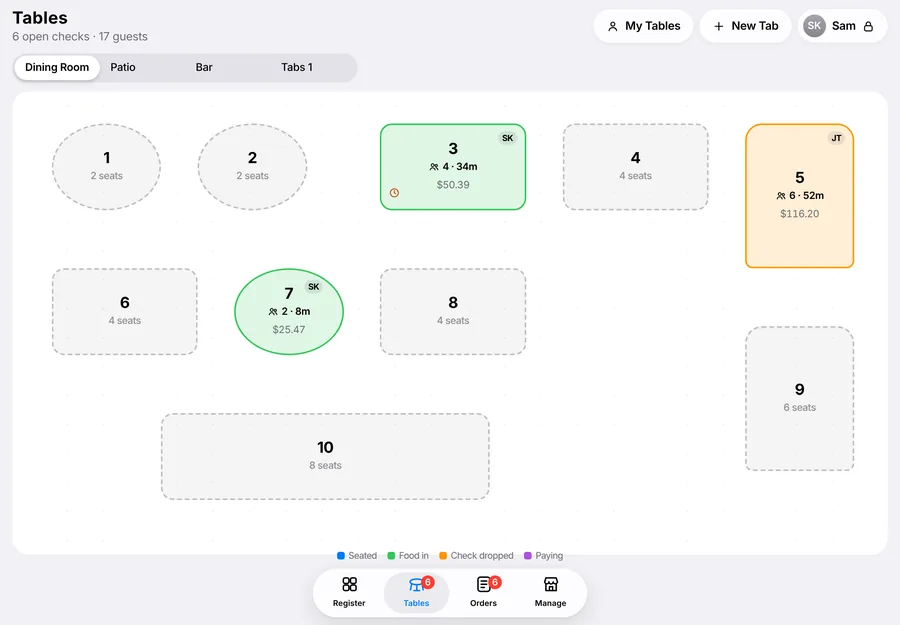
Task: Open the Sam user account button
Action: [x=843, y=26]
